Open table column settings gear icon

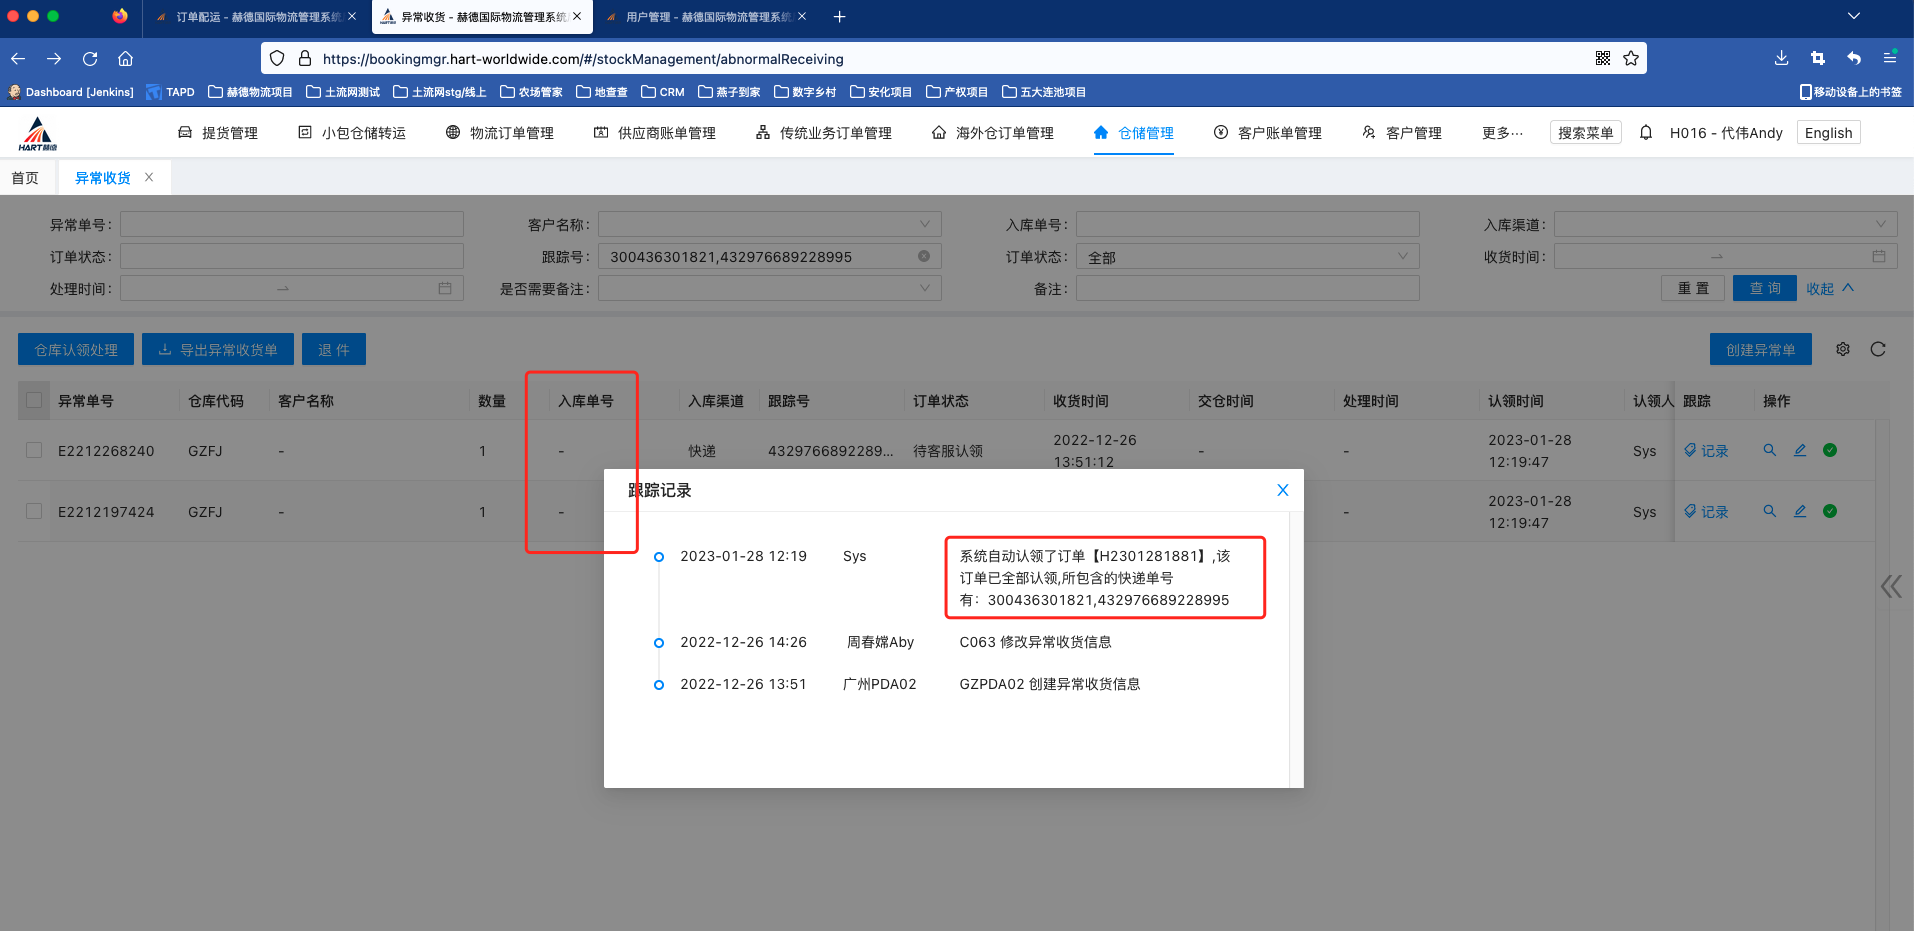[x=1842, y=349]
